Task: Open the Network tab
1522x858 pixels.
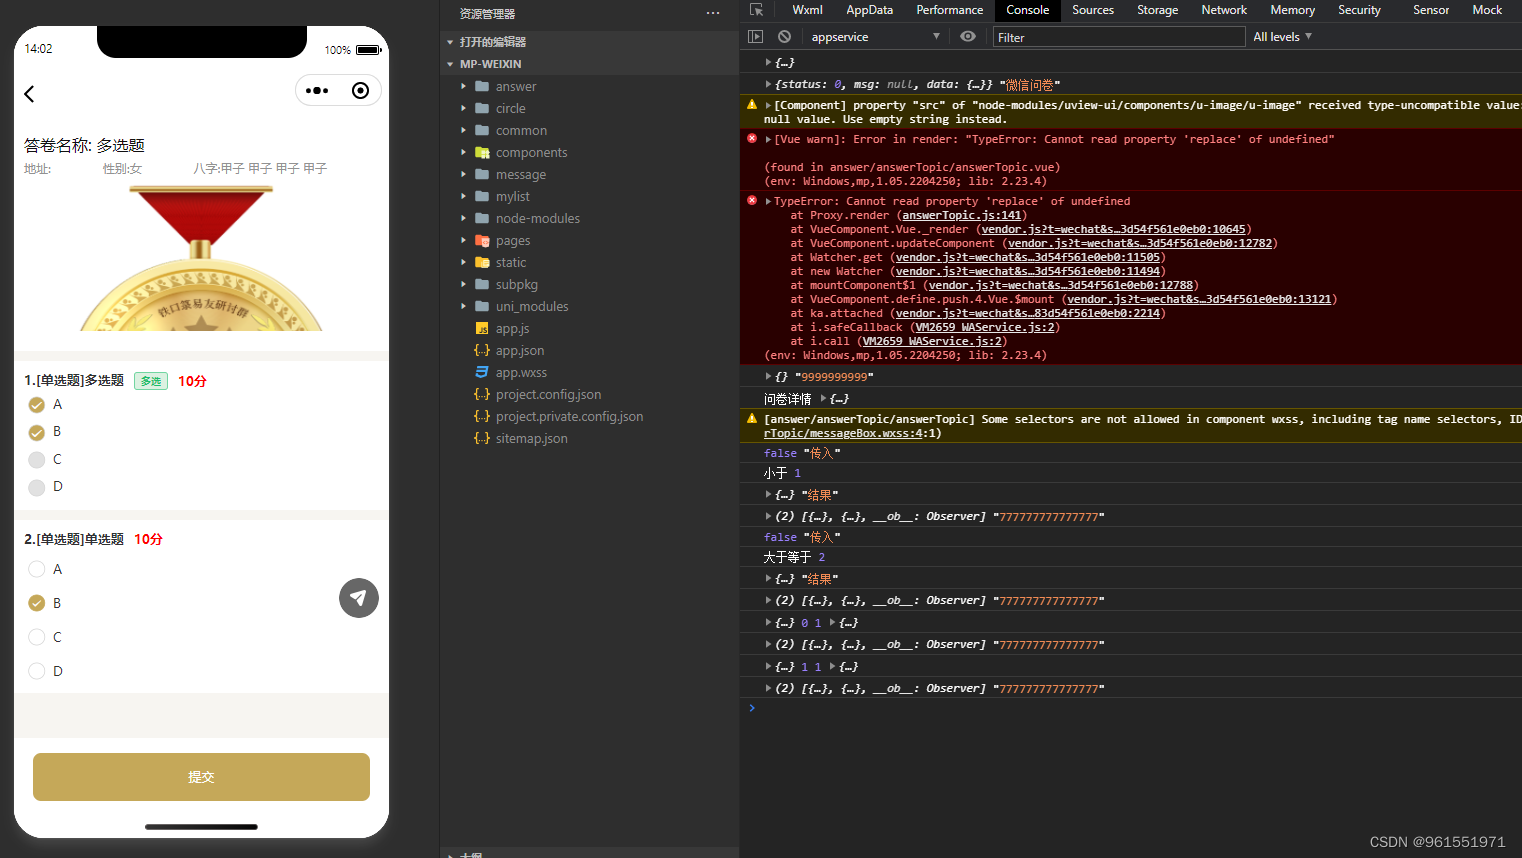Action: point(1224,10)
